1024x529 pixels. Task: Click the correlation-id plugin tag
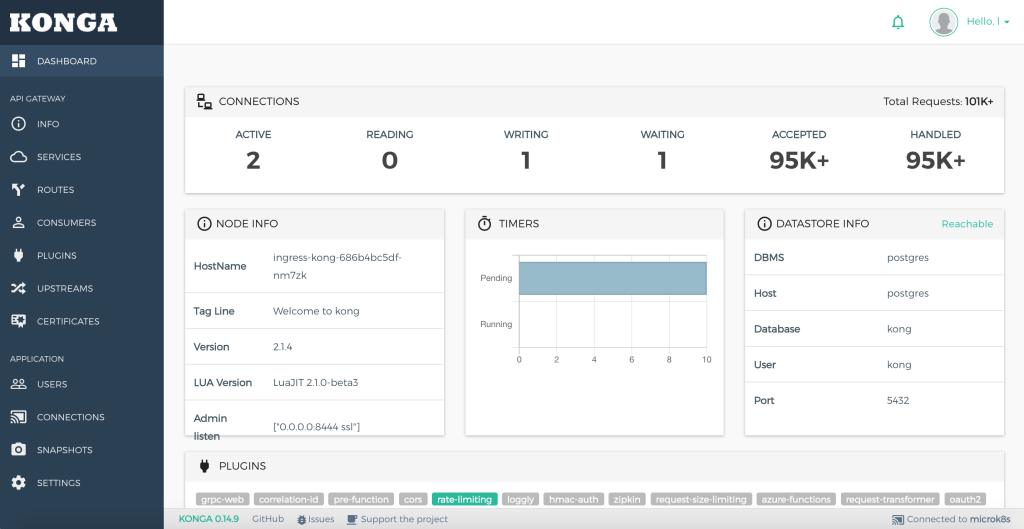pyautogui.click(x=288, y=499)
